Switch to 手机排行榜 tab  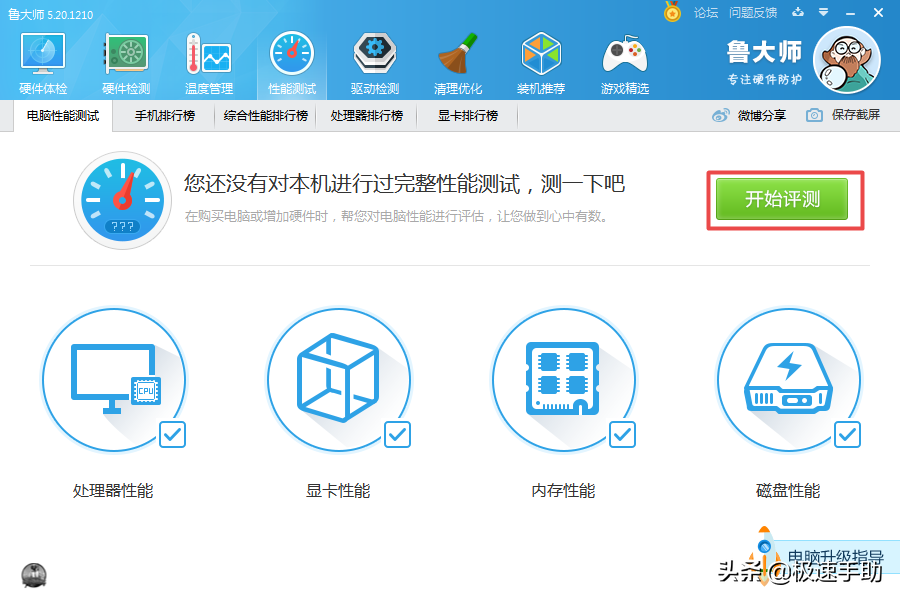[165, 116]
